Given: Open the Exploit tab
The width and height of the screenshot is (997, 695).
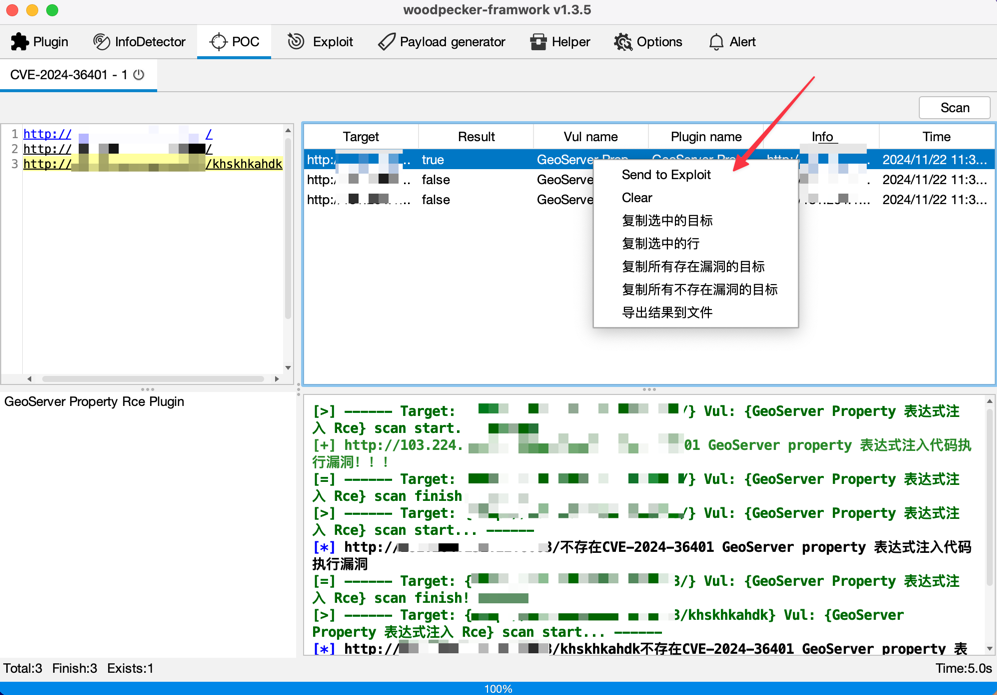Looking at the screenshot, I should pyautogui.click(x=320, y=42).
